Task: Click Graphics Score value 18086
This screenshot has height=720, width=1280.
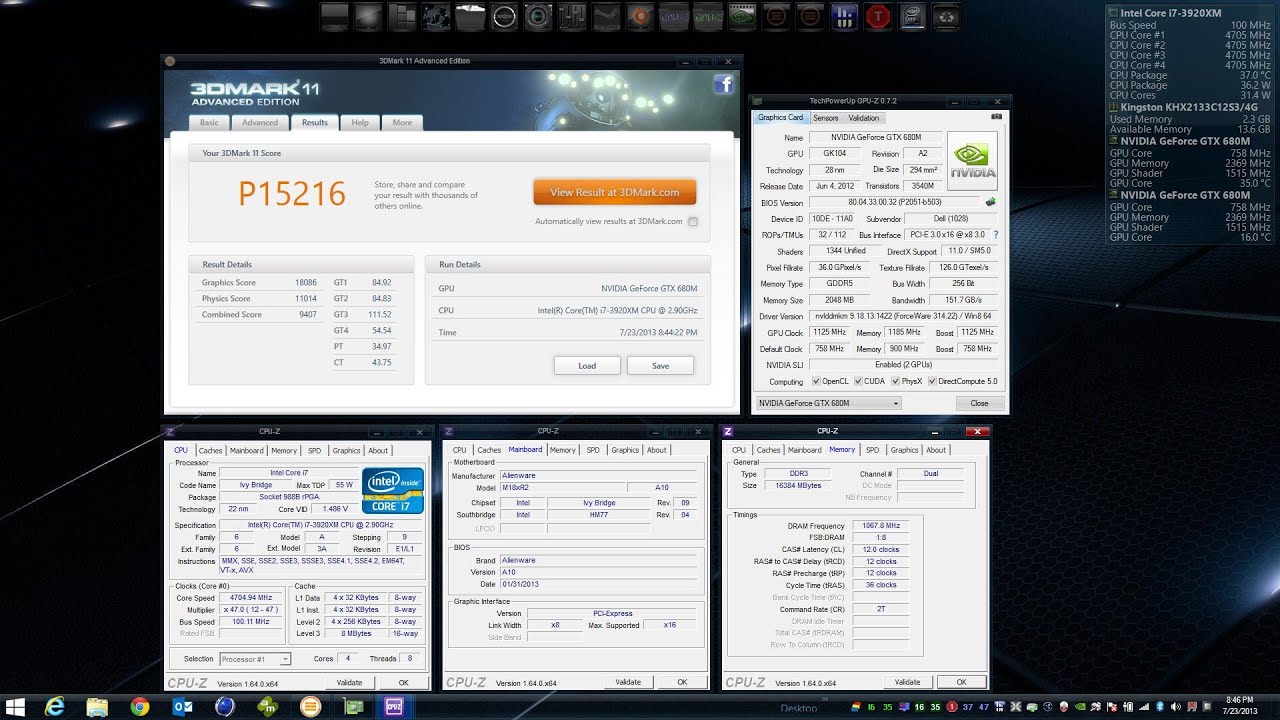Action: (x=305, y=283)
